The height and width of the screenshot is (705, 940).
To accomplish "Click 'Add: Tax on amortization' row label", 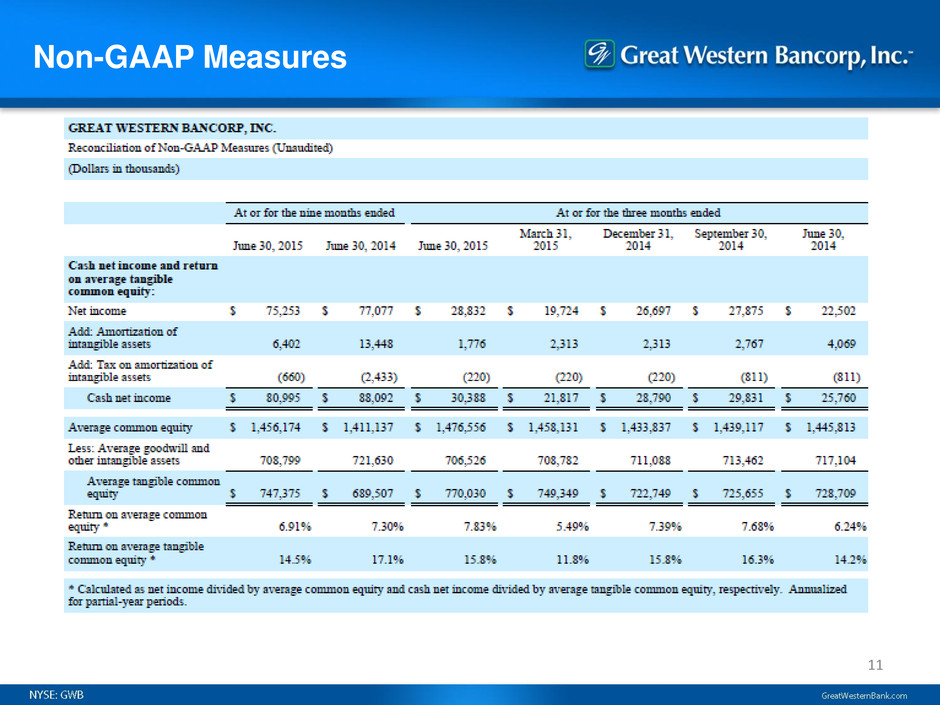I will point(140,371).
